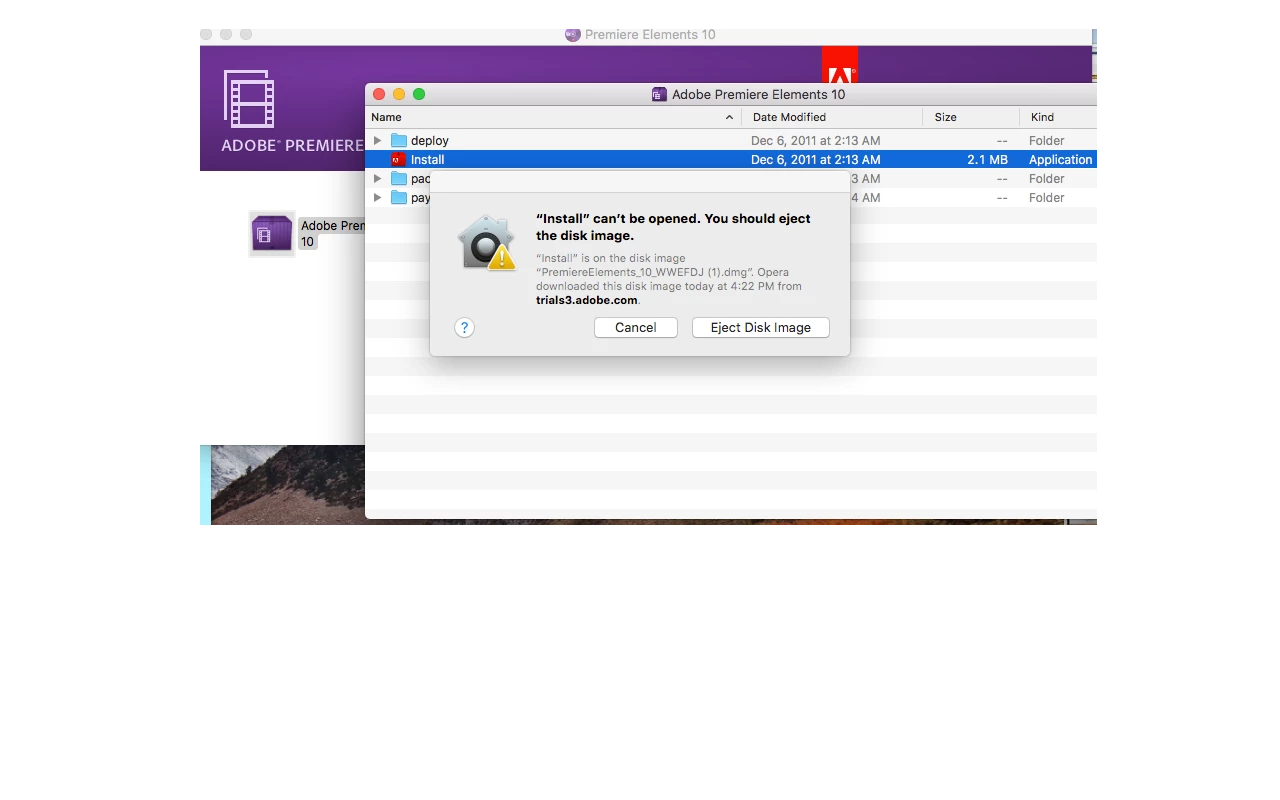
Task: Click the deploy date modified cell
Action: pos(816,141)
